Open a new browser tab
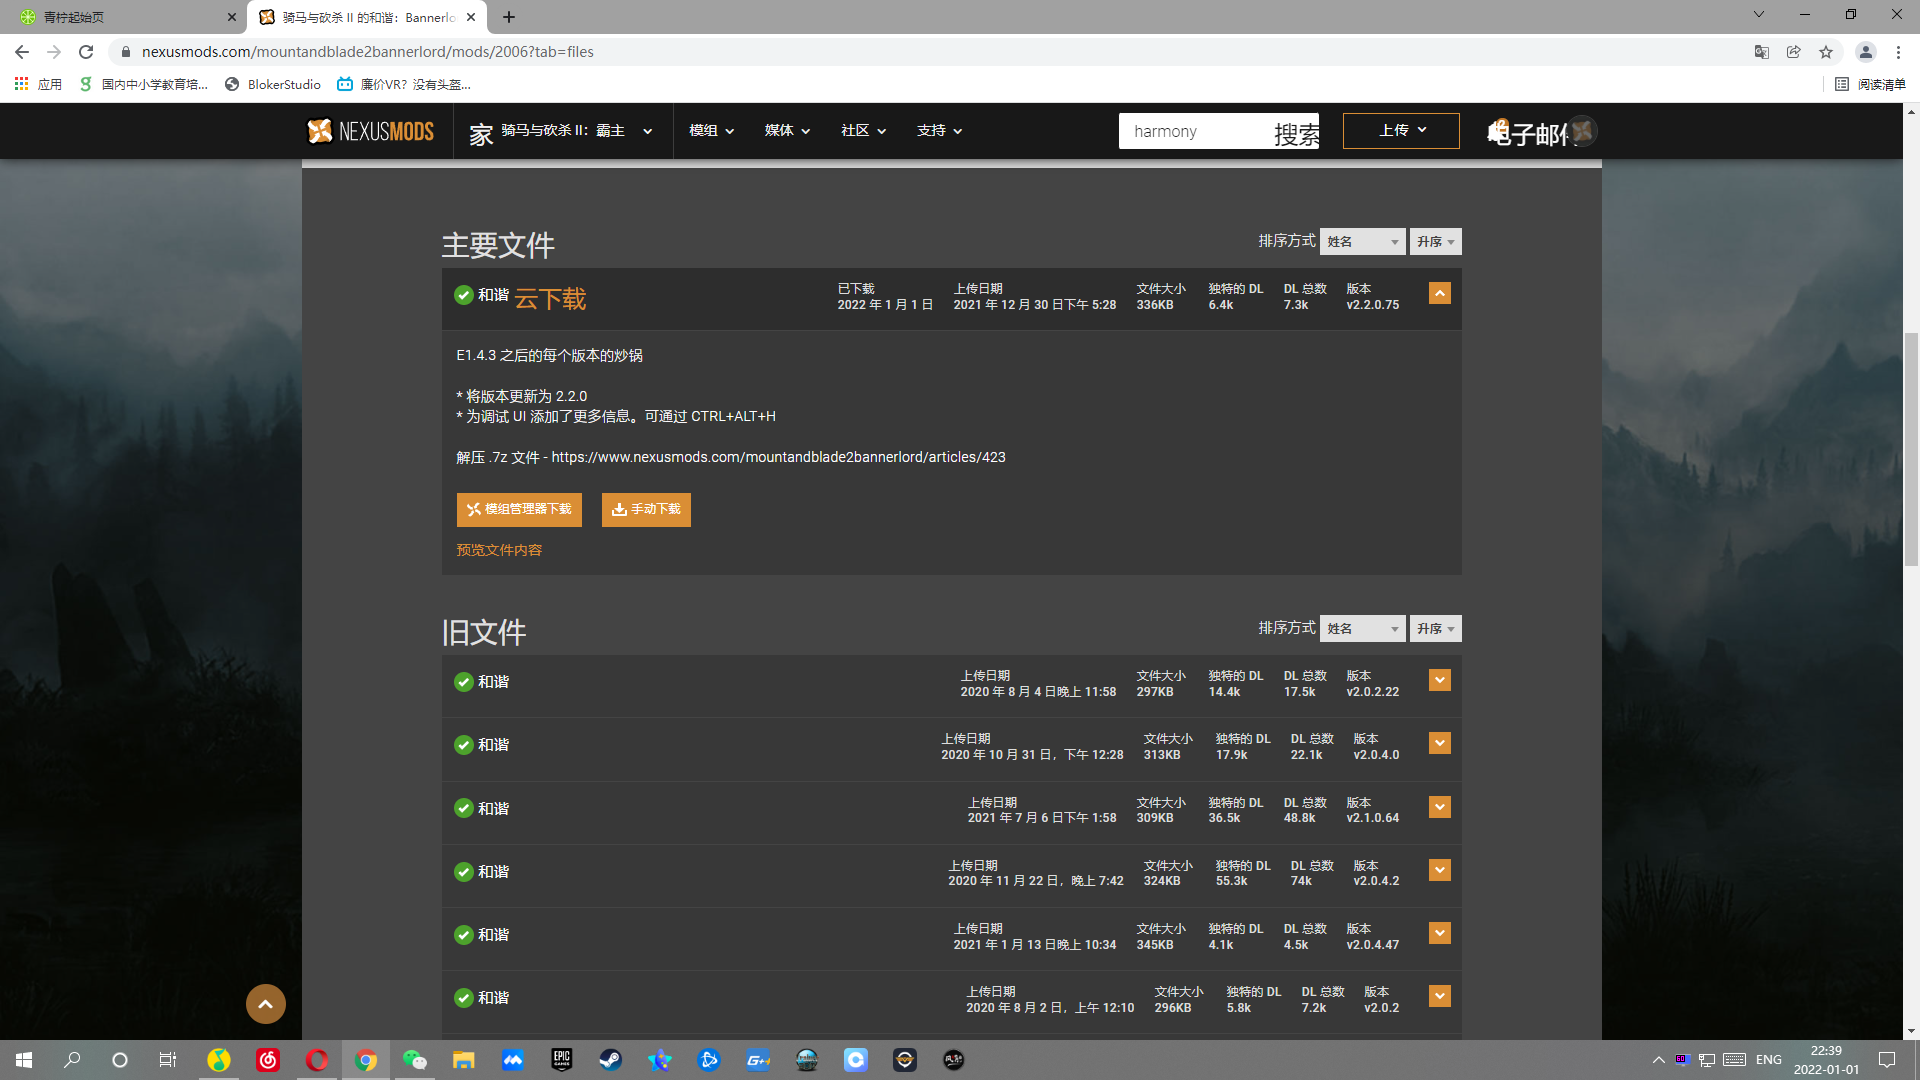The height and width of the screenshot is (1080, 1920). [x=509, y=17]
